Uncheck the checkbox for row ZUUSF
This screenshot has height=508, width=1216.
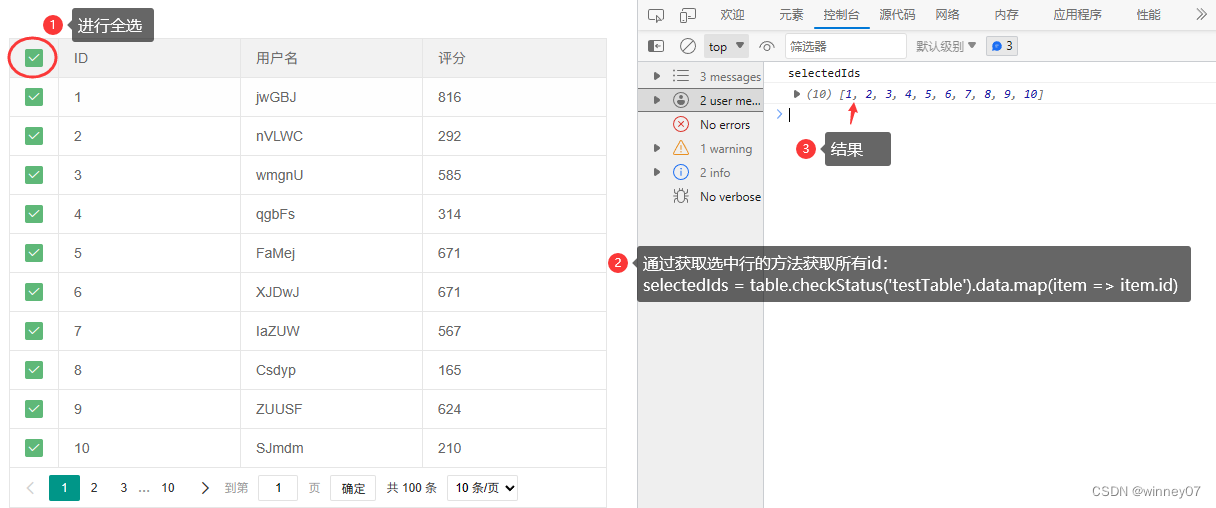[x=34, y=409]
